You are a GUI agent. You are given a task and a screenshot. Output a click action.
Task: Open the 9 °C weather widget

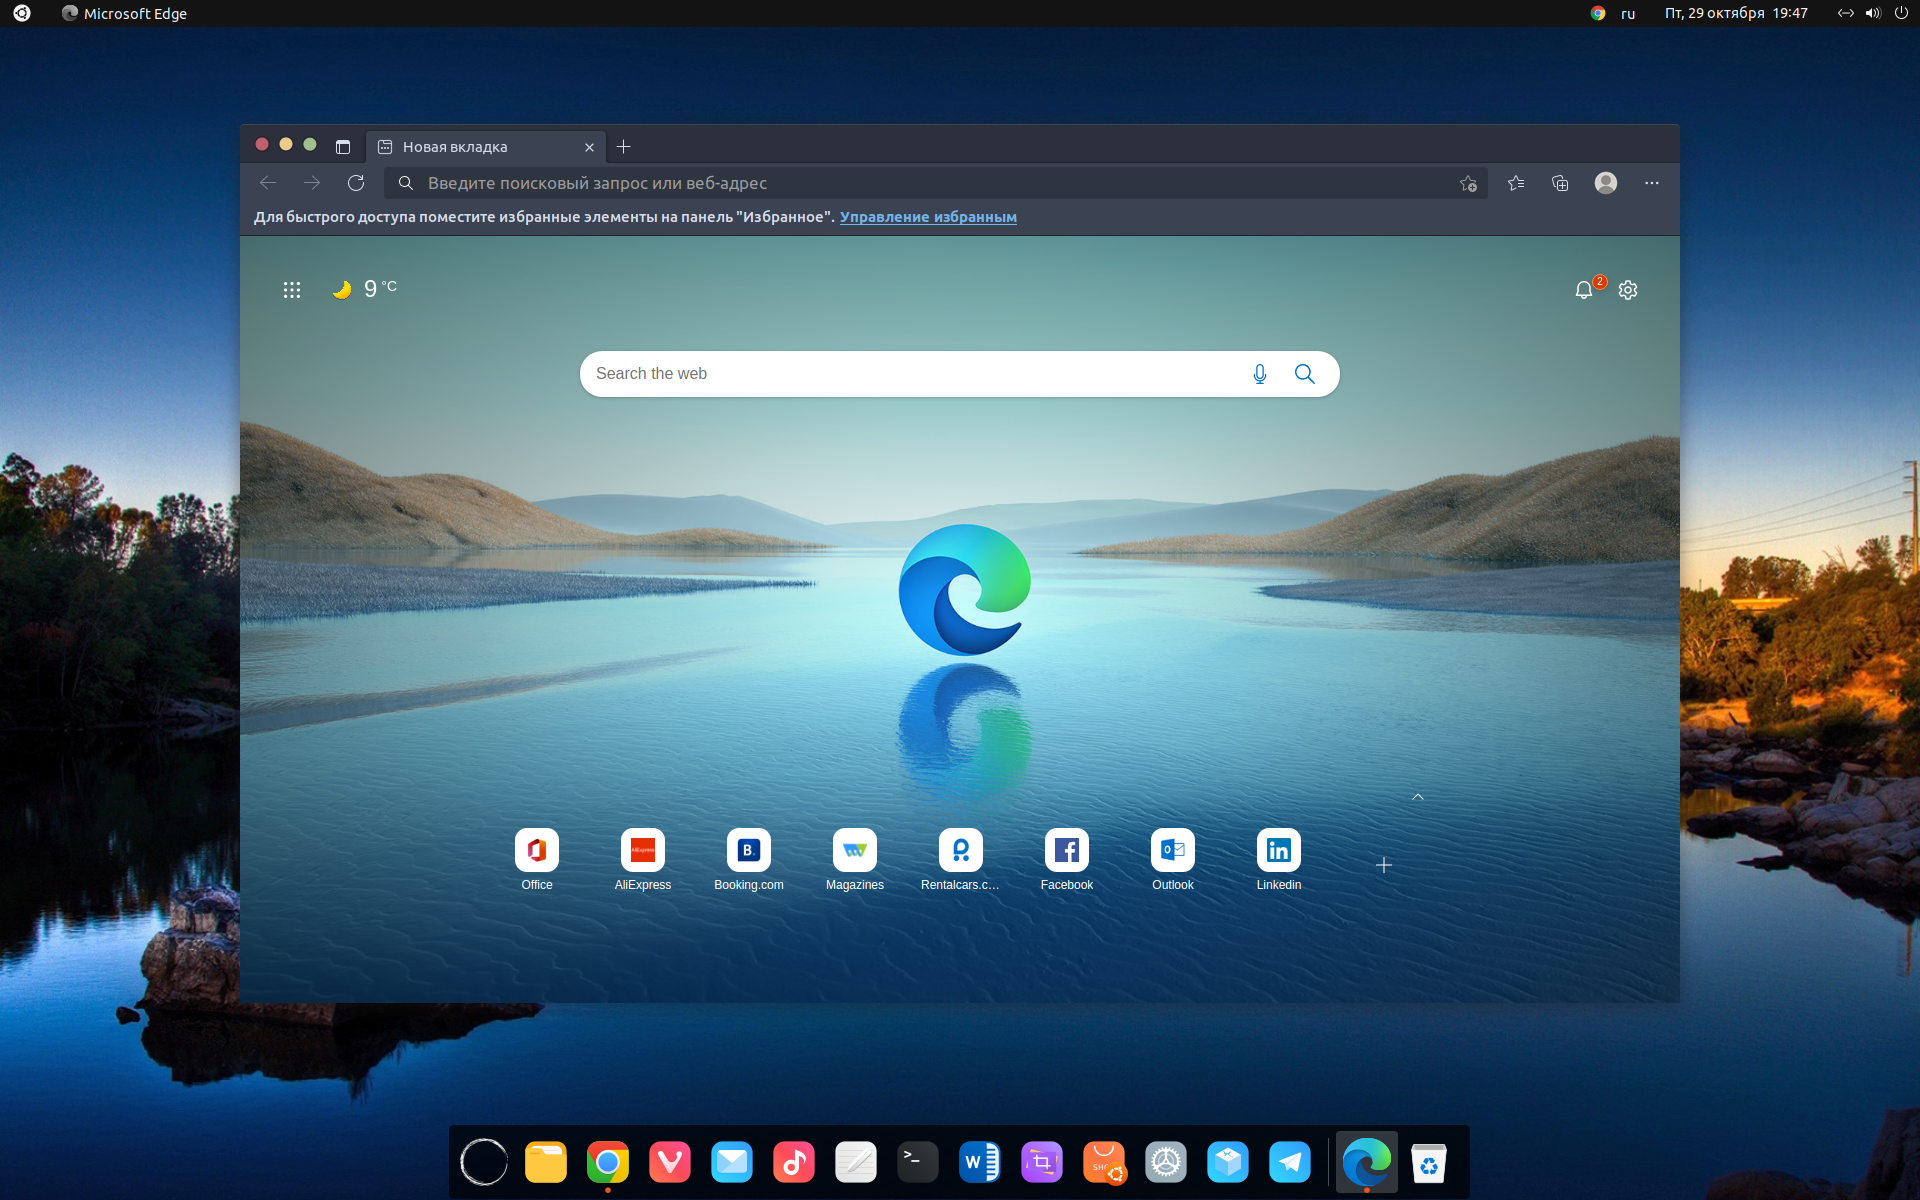(x=365, y=289)
